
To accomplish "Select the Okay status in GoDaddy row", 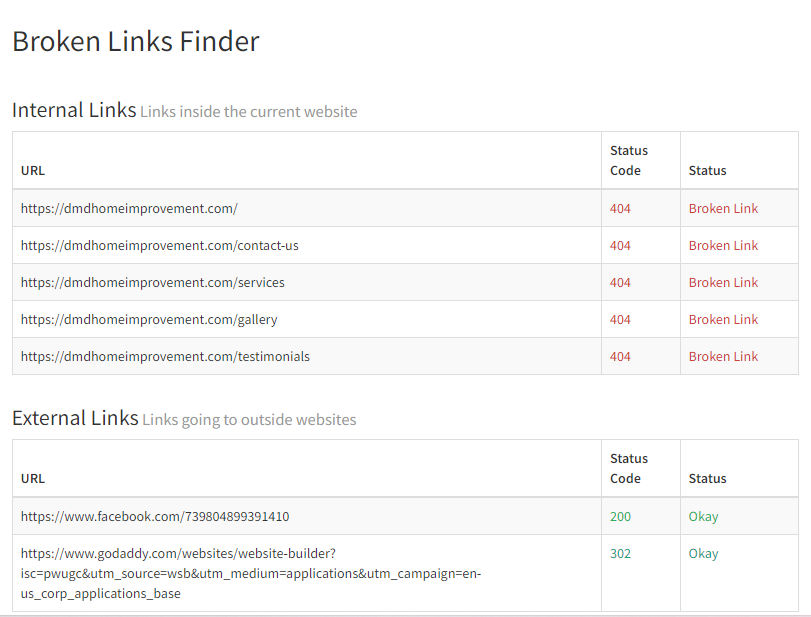I will click(703, 554).
